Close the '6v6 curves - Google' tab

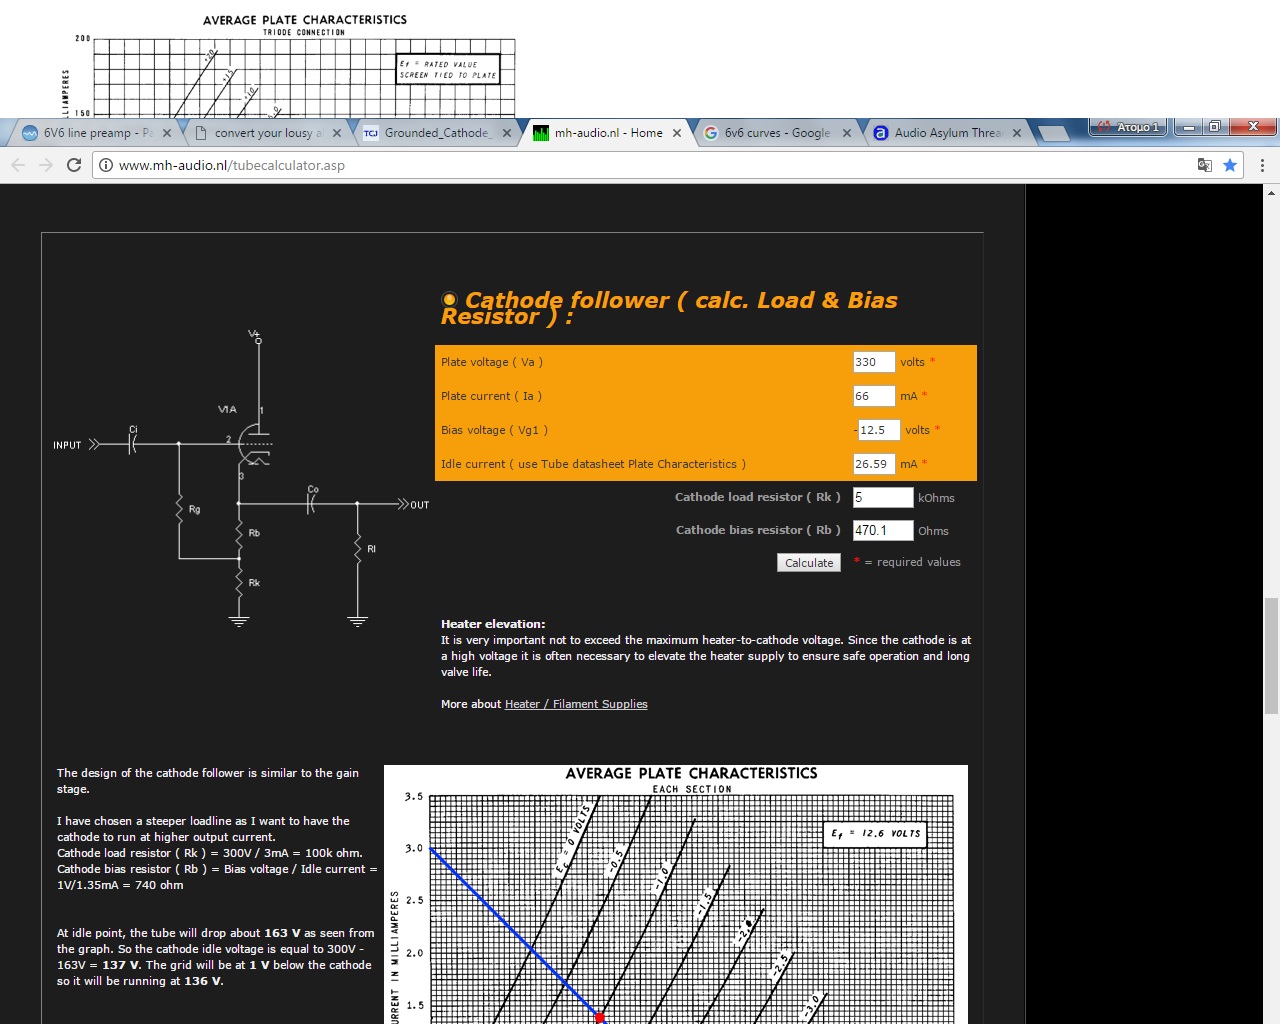(847, 133)
